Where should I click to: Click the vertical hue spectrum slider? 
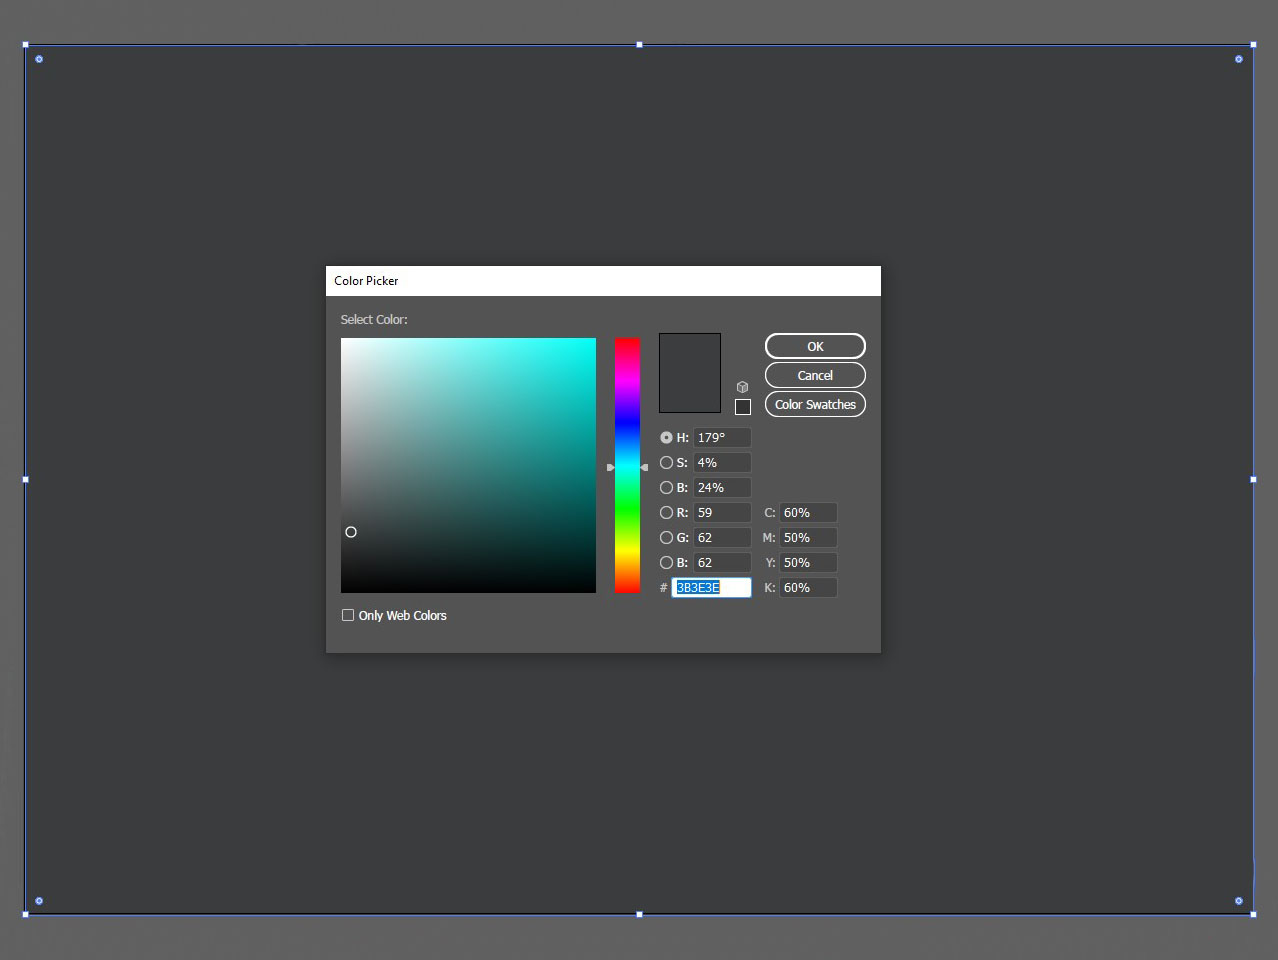(x=627, y=466)
